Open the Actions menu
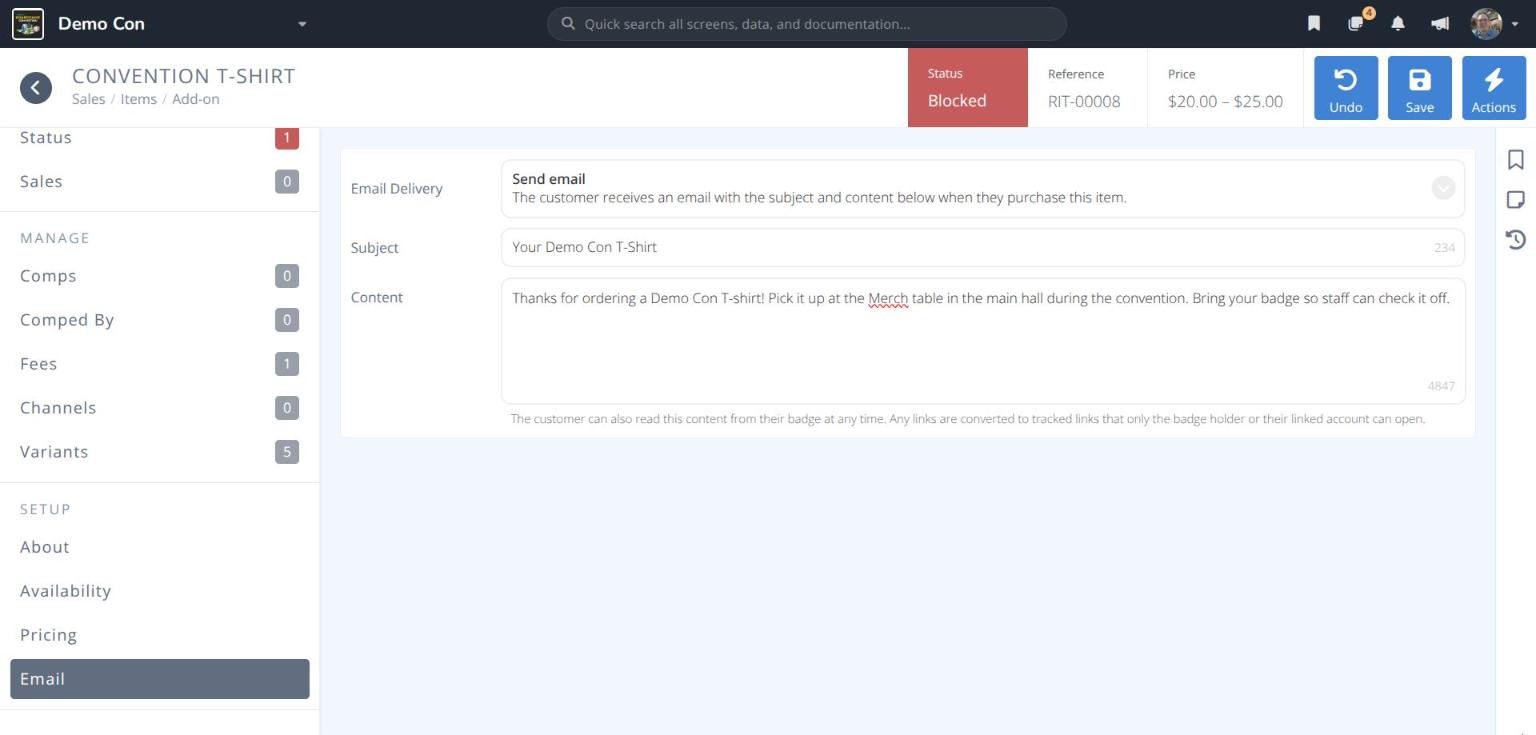Screen dimensions: 1536x735 pos(1494,88)
